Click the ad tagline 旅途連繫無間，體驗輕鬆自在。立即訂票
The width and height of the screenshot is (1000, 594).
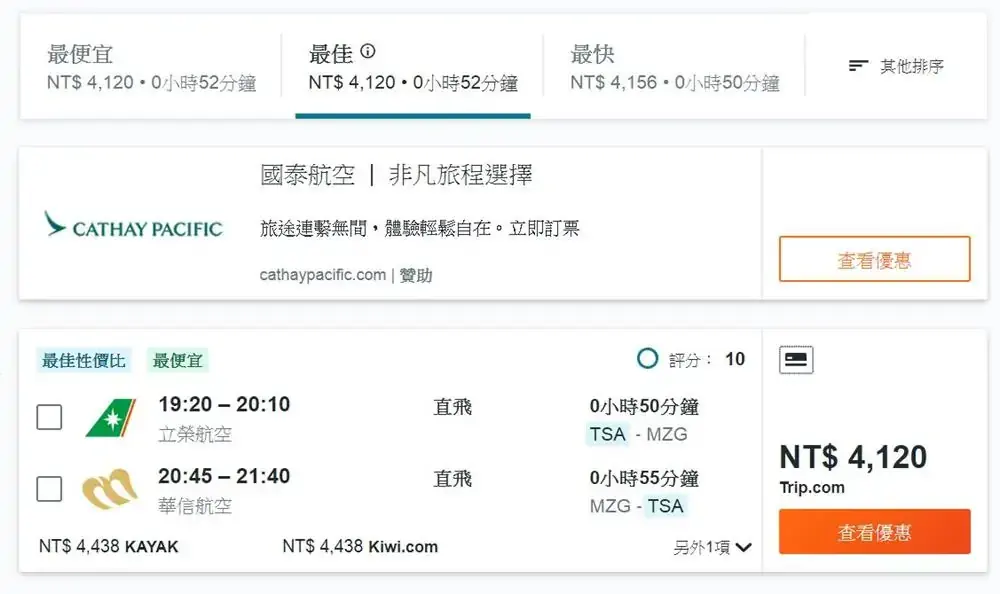pos(419,228)
